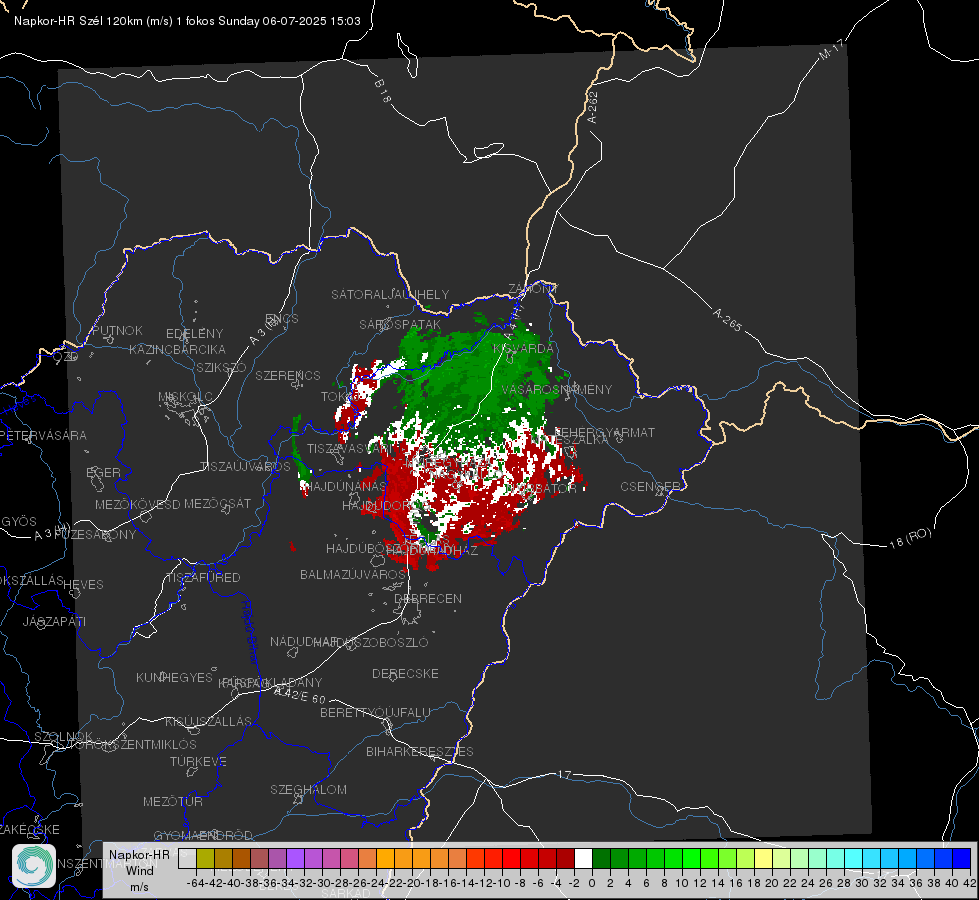979x900 pixels.
Task: Click the SÁTORALJAÚJHELY label
Action: coord(390,294)
